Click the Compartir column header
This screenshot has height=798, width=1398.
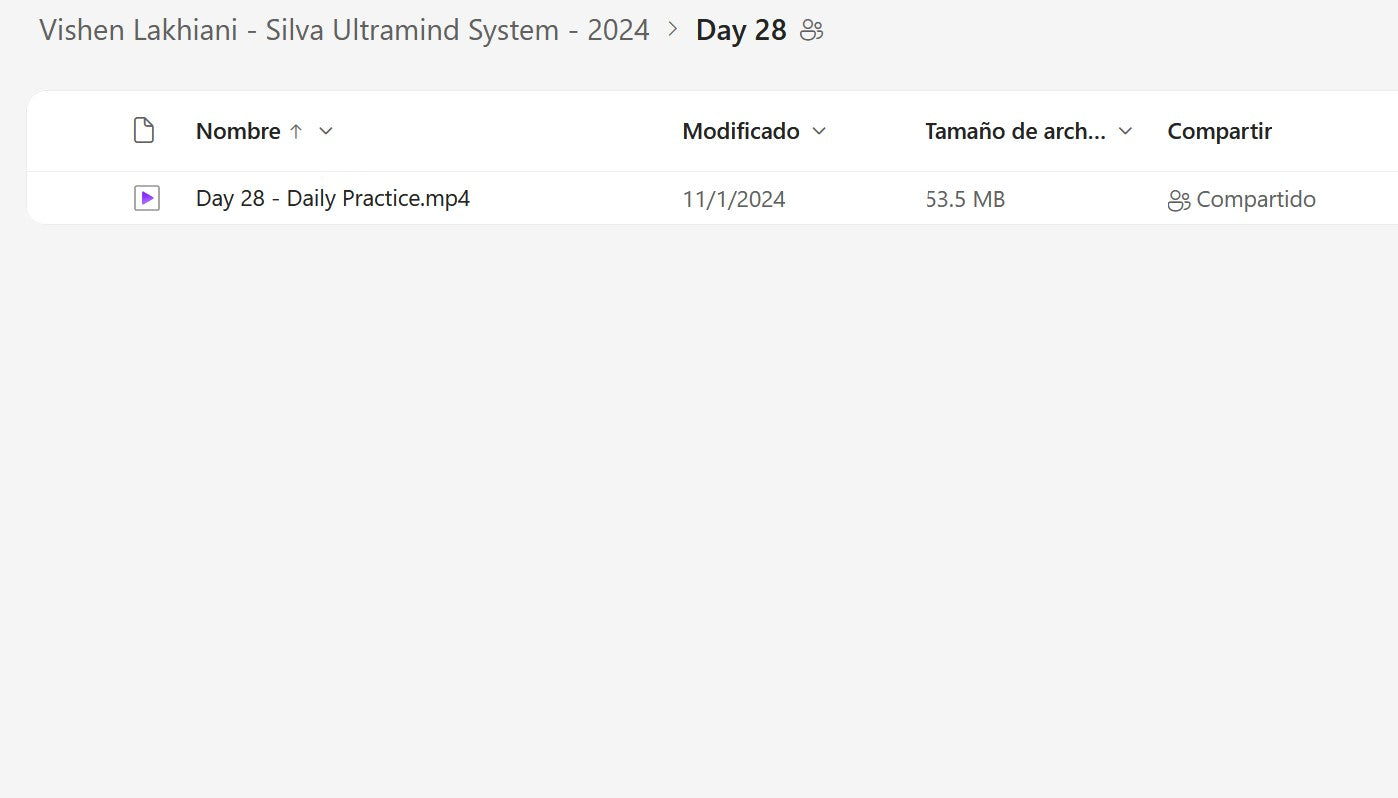1219,131
